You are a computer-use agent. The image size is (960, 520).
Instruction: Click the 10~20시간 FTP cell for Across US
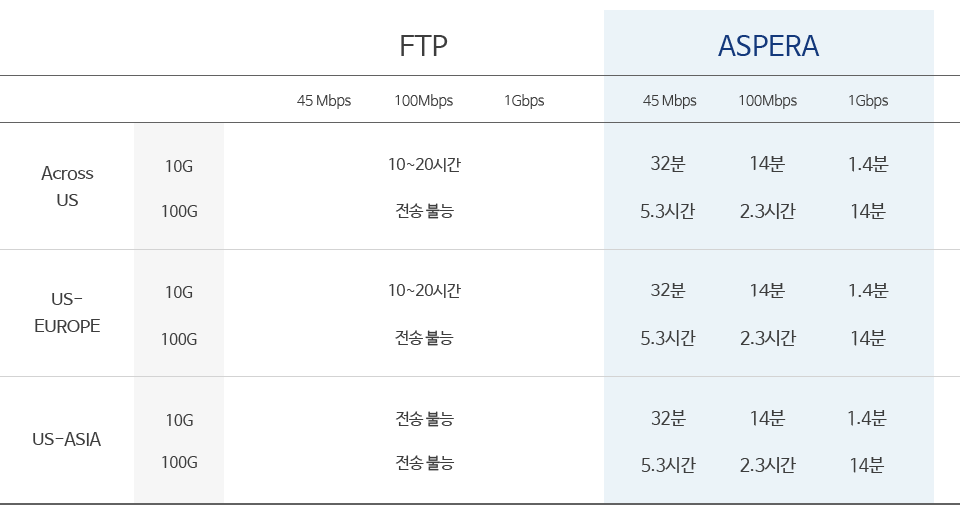pyautogui.click(x=424, y=164)
